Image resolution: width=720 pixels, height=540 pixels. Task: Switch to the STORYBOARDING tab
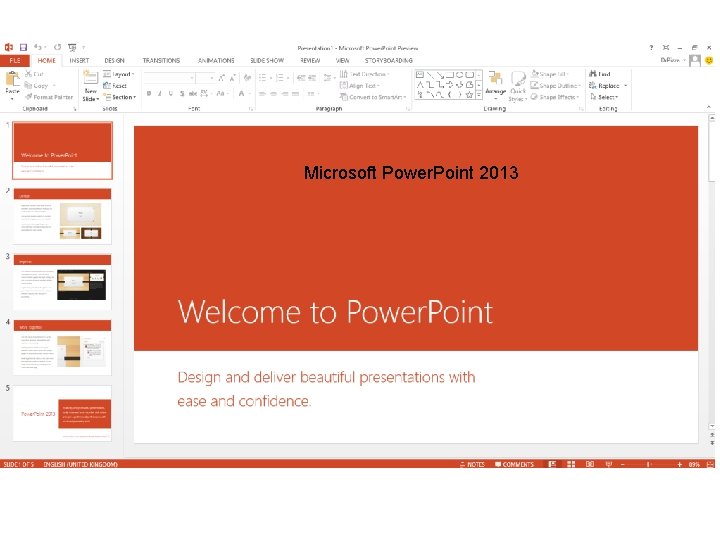pyautogui.click(x=388, y=60)
